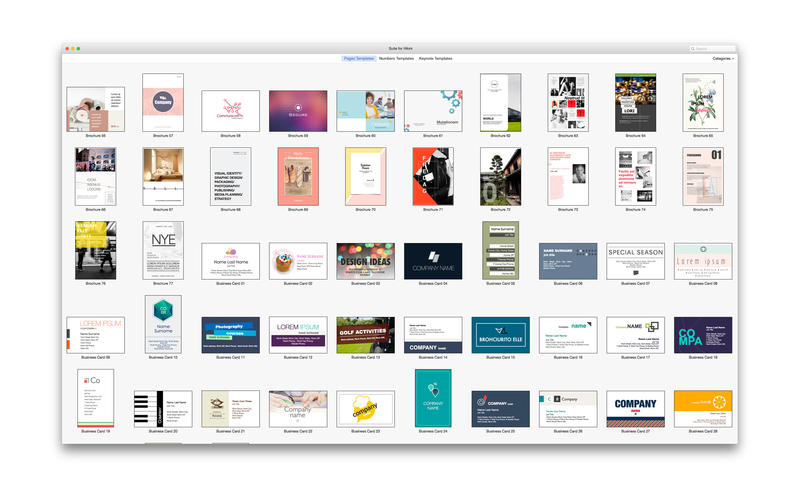Select the Brochure 66 template

click(x=95, y=177)
